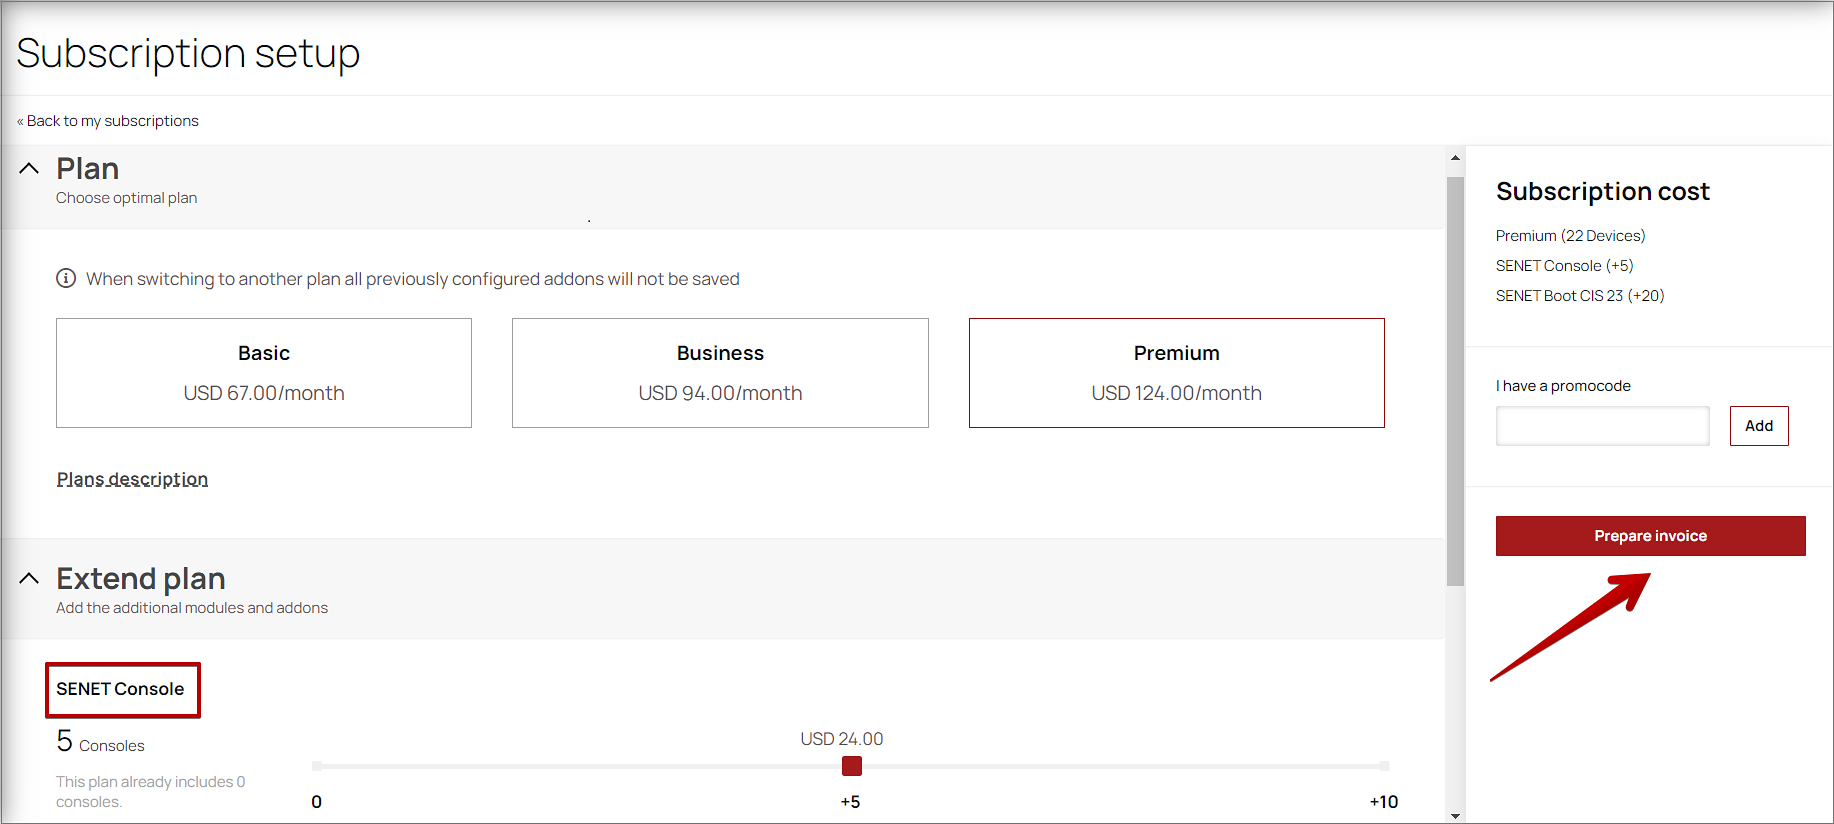Click the highlighted SENET Console heading

click(121, 689)
